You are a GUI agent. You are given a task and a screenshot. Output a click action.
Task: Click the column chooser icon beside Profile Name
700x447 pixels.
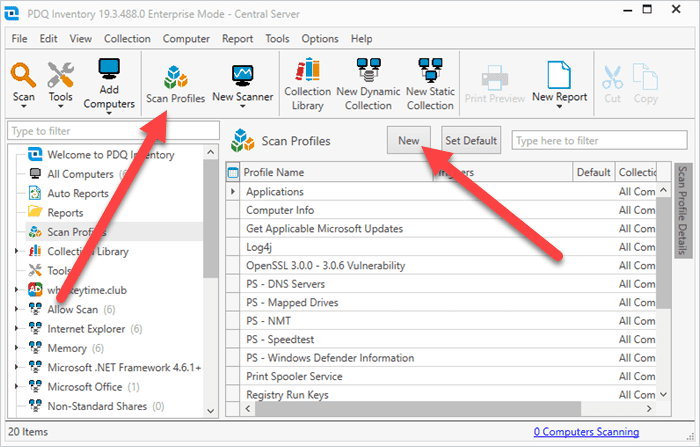coord(233,172)
